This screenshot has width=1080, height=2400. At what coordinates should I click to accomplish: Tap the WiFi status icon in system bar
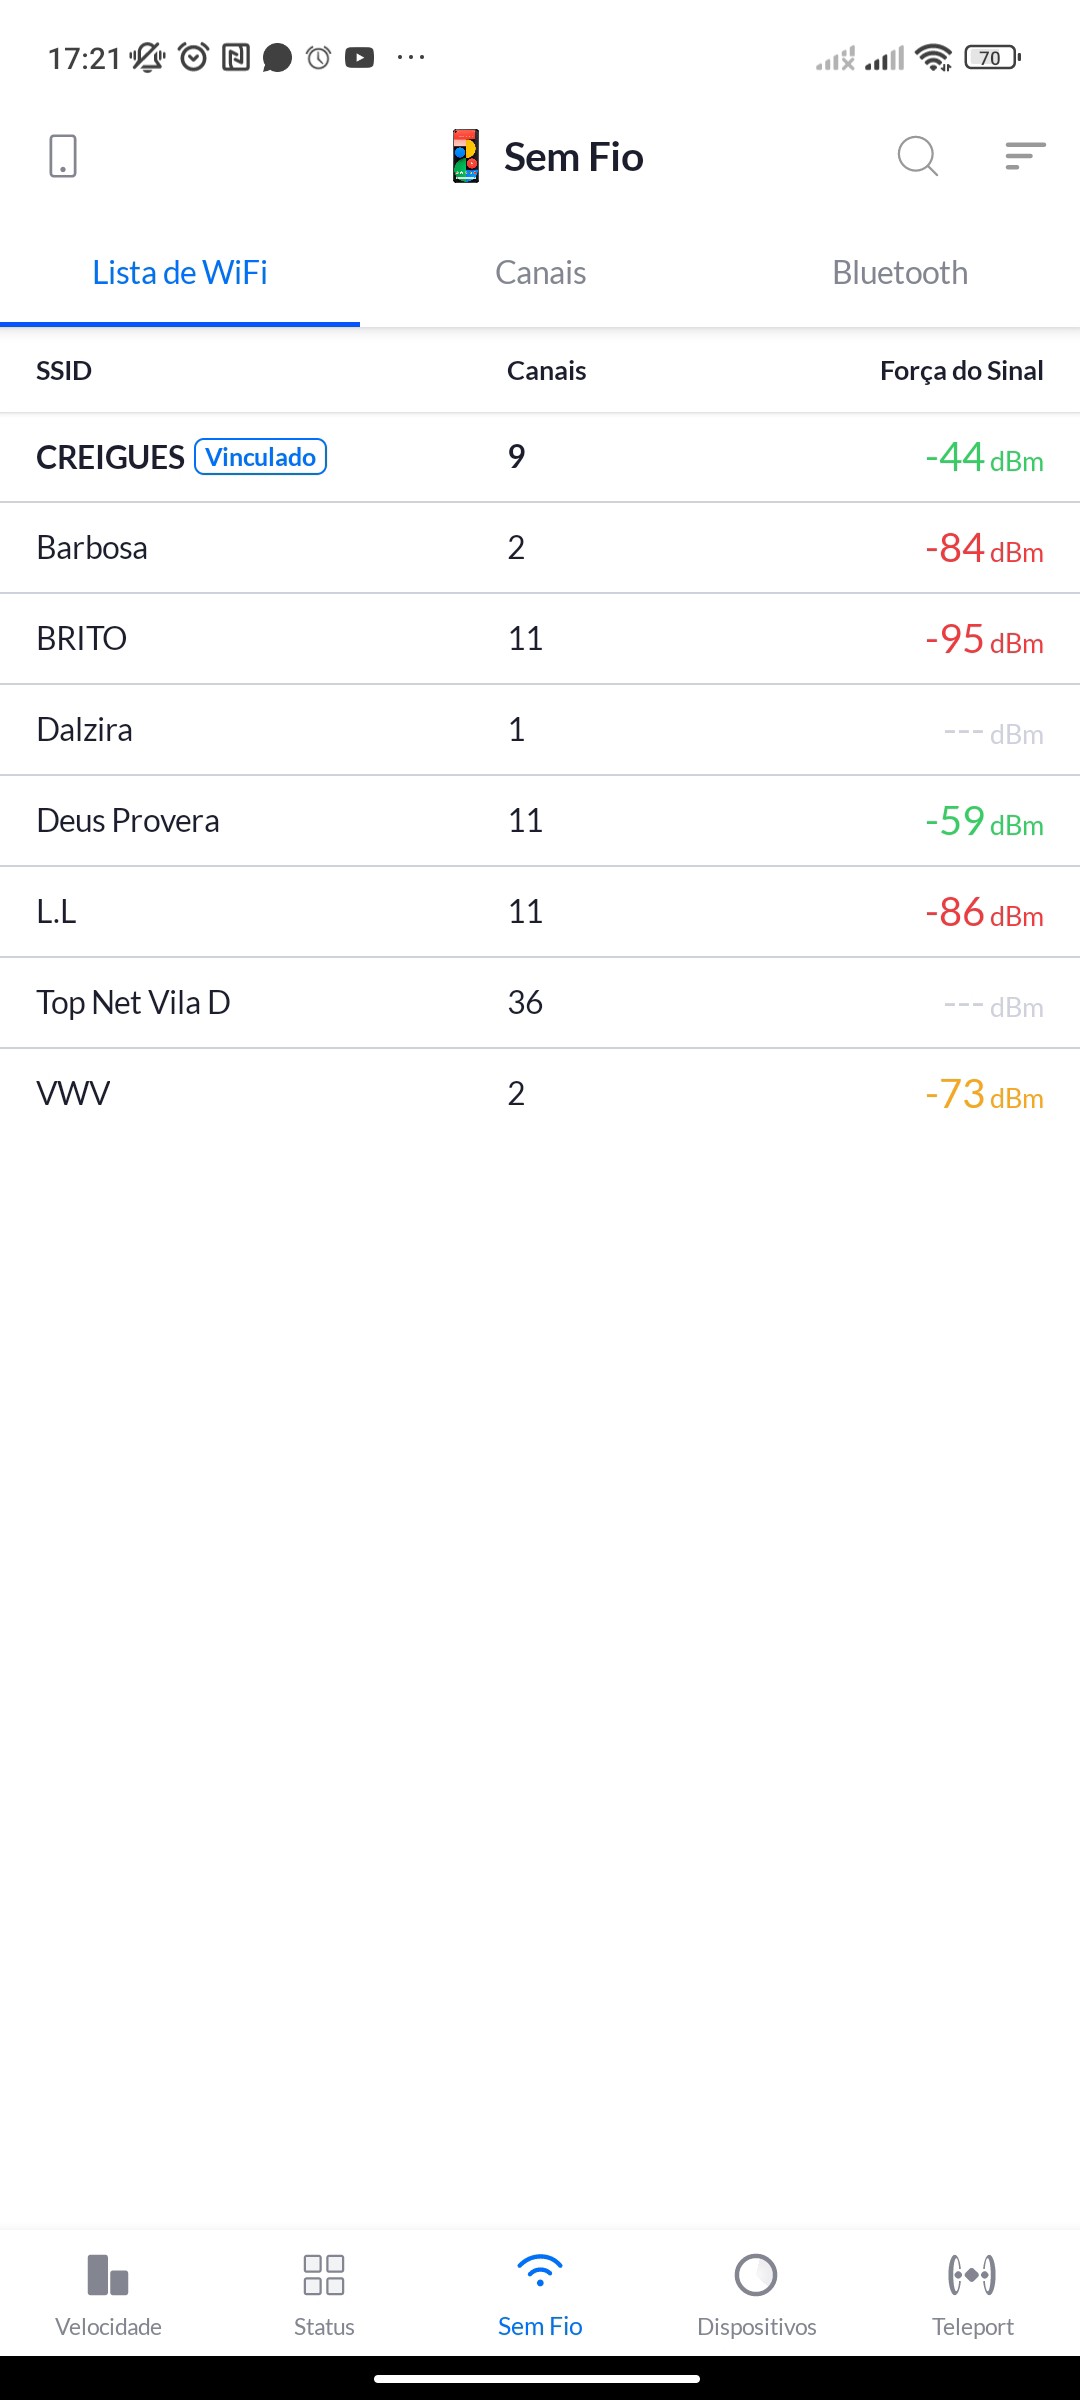click(x=933, y=58)
